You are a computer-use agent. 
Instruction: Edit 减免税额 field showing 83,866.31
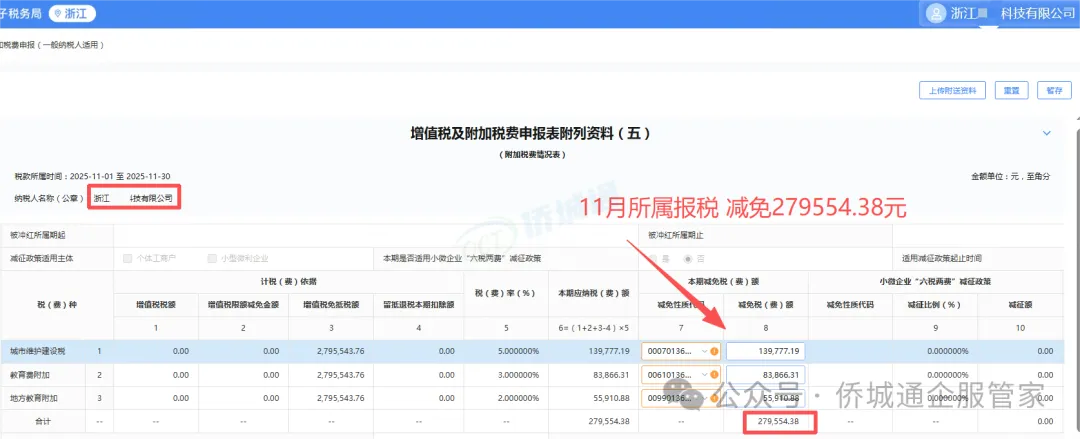click(x=766, y=374)
